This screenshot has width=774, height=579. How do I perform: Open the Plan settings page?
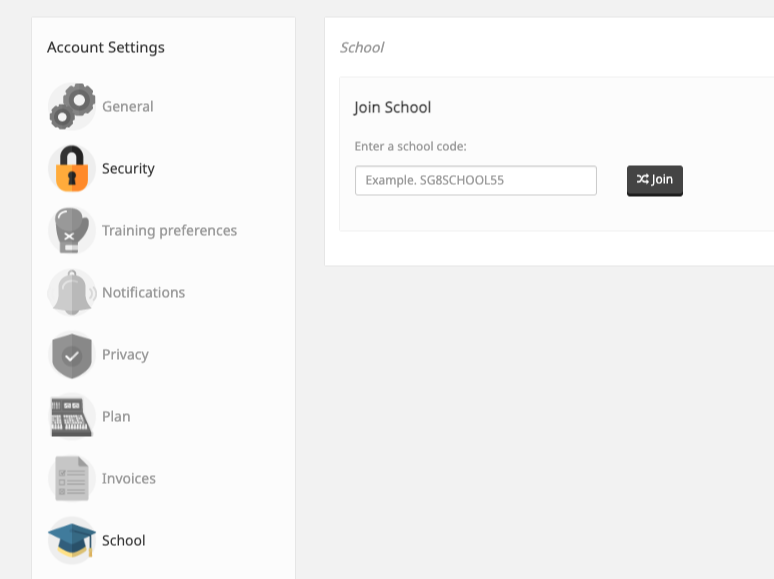point(116,417)
